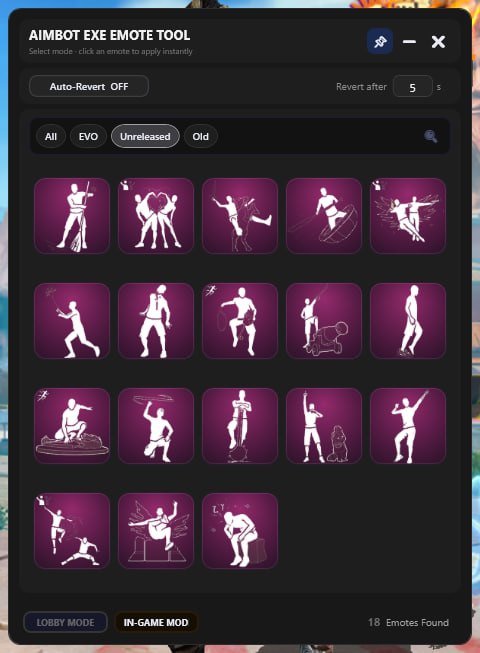The width and height of the screenshot is (480, 653).
Task: Switch to LOBBY MODE
Action: point(65,622)
